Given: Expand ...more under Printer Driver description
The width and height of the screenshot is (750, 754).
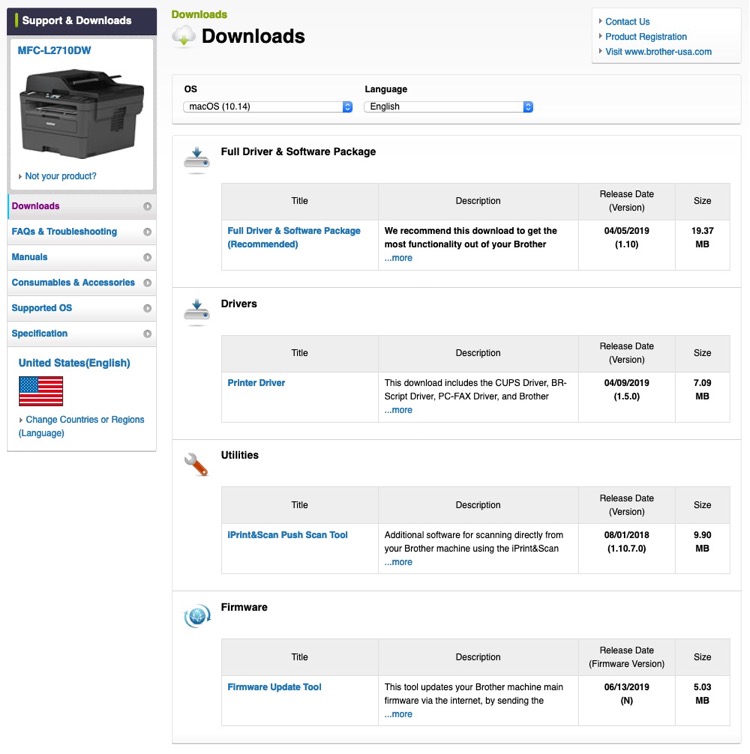Looking at the screenshot, I should [398, 410].
